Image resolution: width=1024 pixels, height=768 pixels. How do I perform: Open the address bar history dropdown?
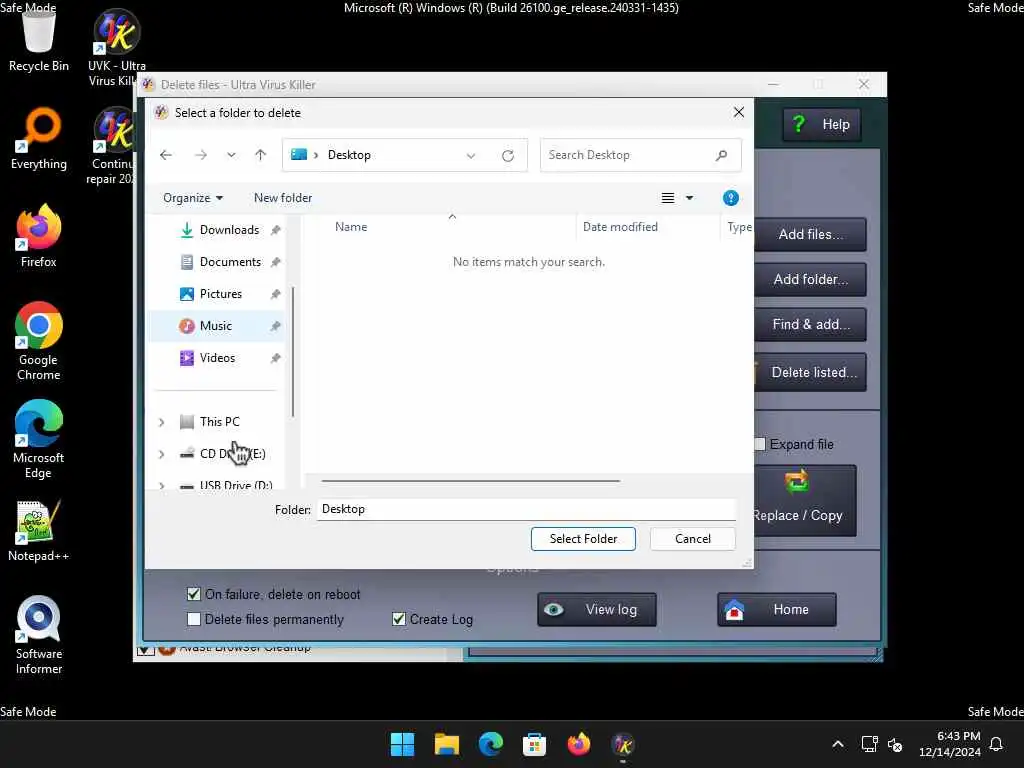pyautogui.click(x=471, y=155)
